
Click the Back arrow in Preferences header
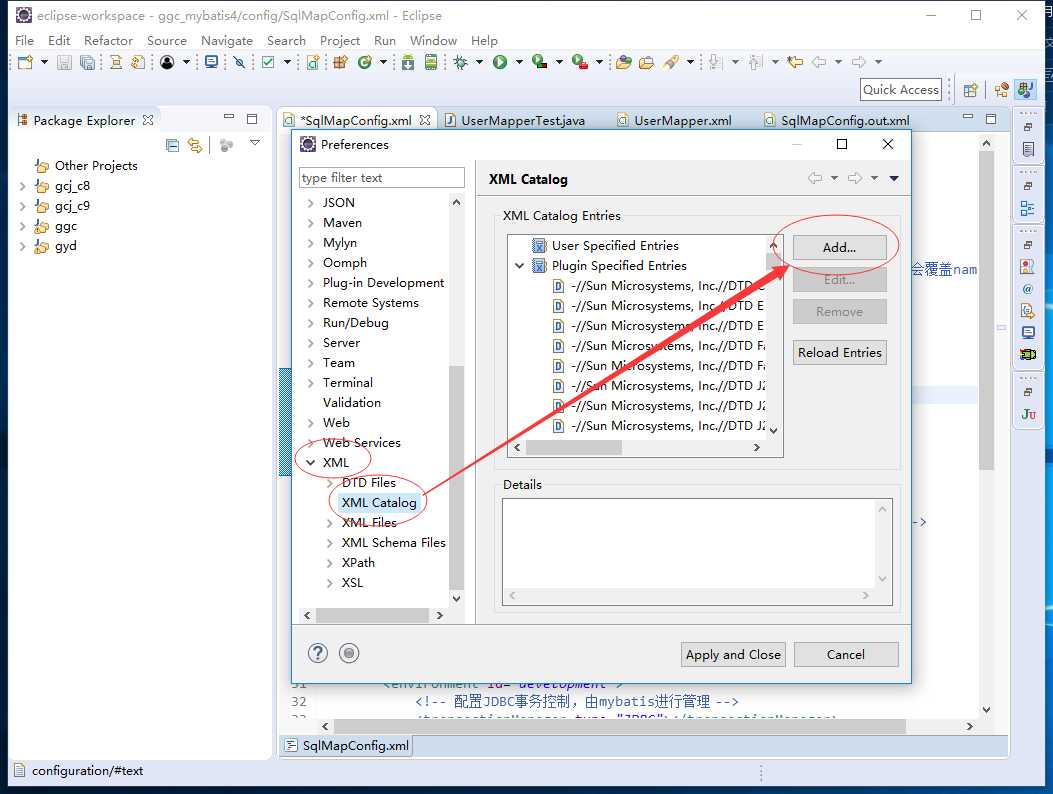point(815,178)
